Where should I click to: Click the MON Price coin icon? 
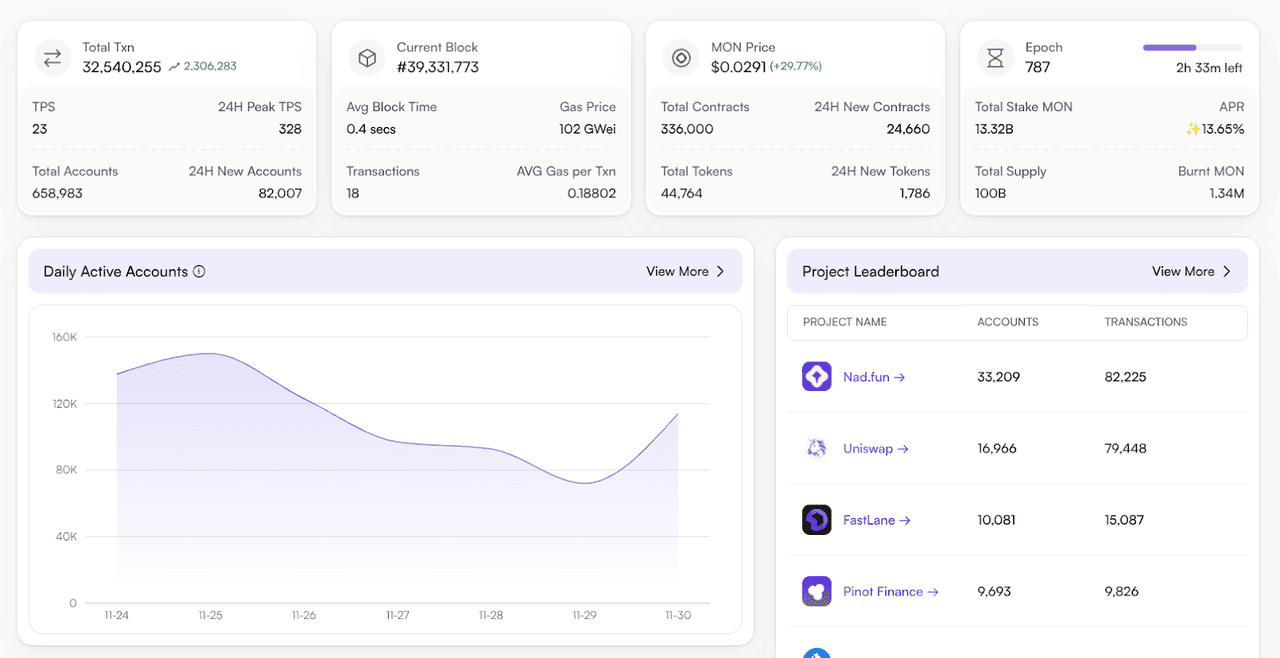click(x=681, y=58)
